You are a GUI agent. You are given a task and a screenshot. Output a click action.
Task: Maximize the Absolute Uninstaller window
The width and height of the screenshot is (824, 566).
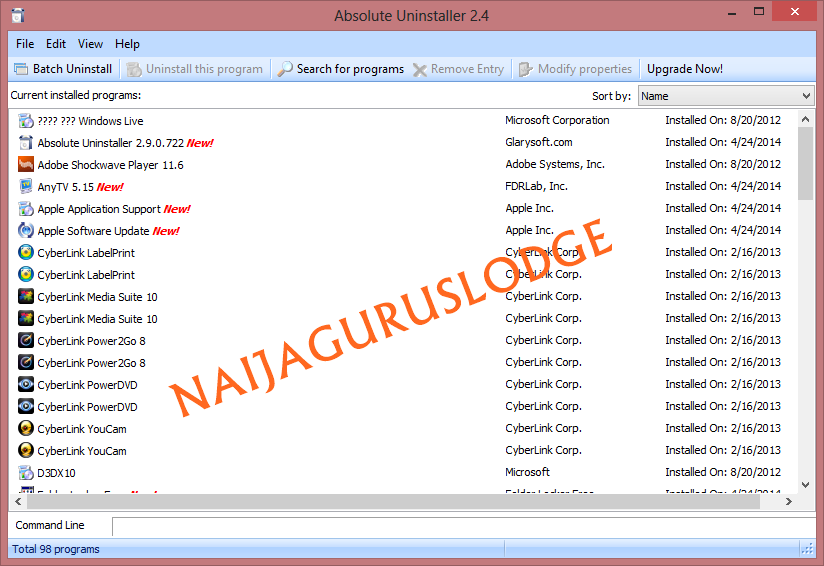(x=759, y=11)
